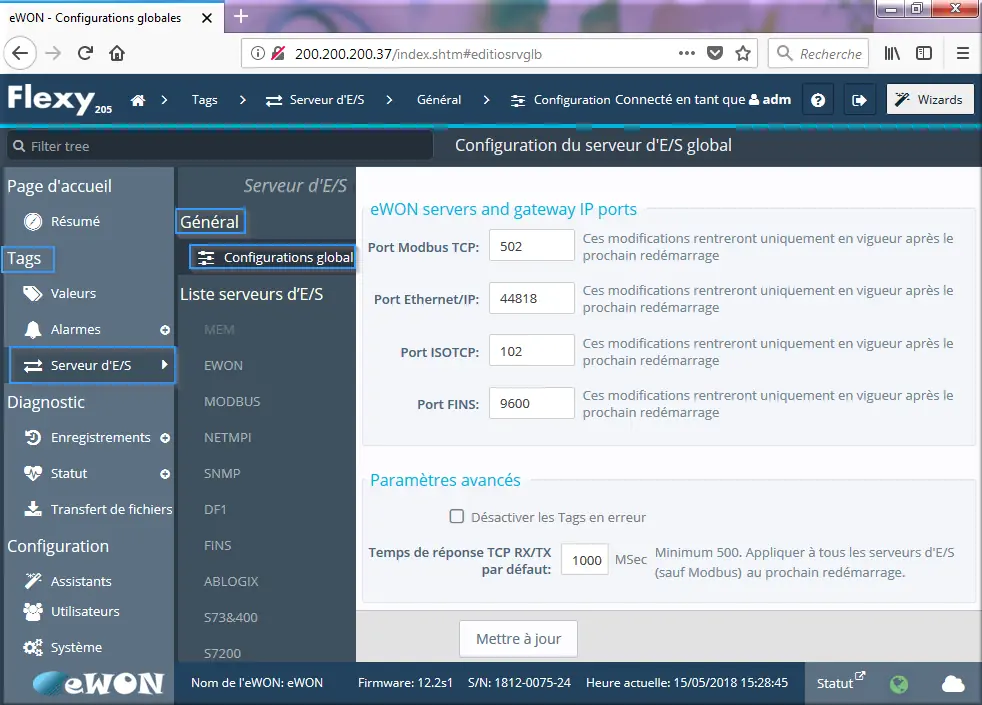The height and width of the screenshot is (705, 982).
Task: Click the Résumé dashboard icon
Action: [x=33, y=222]
